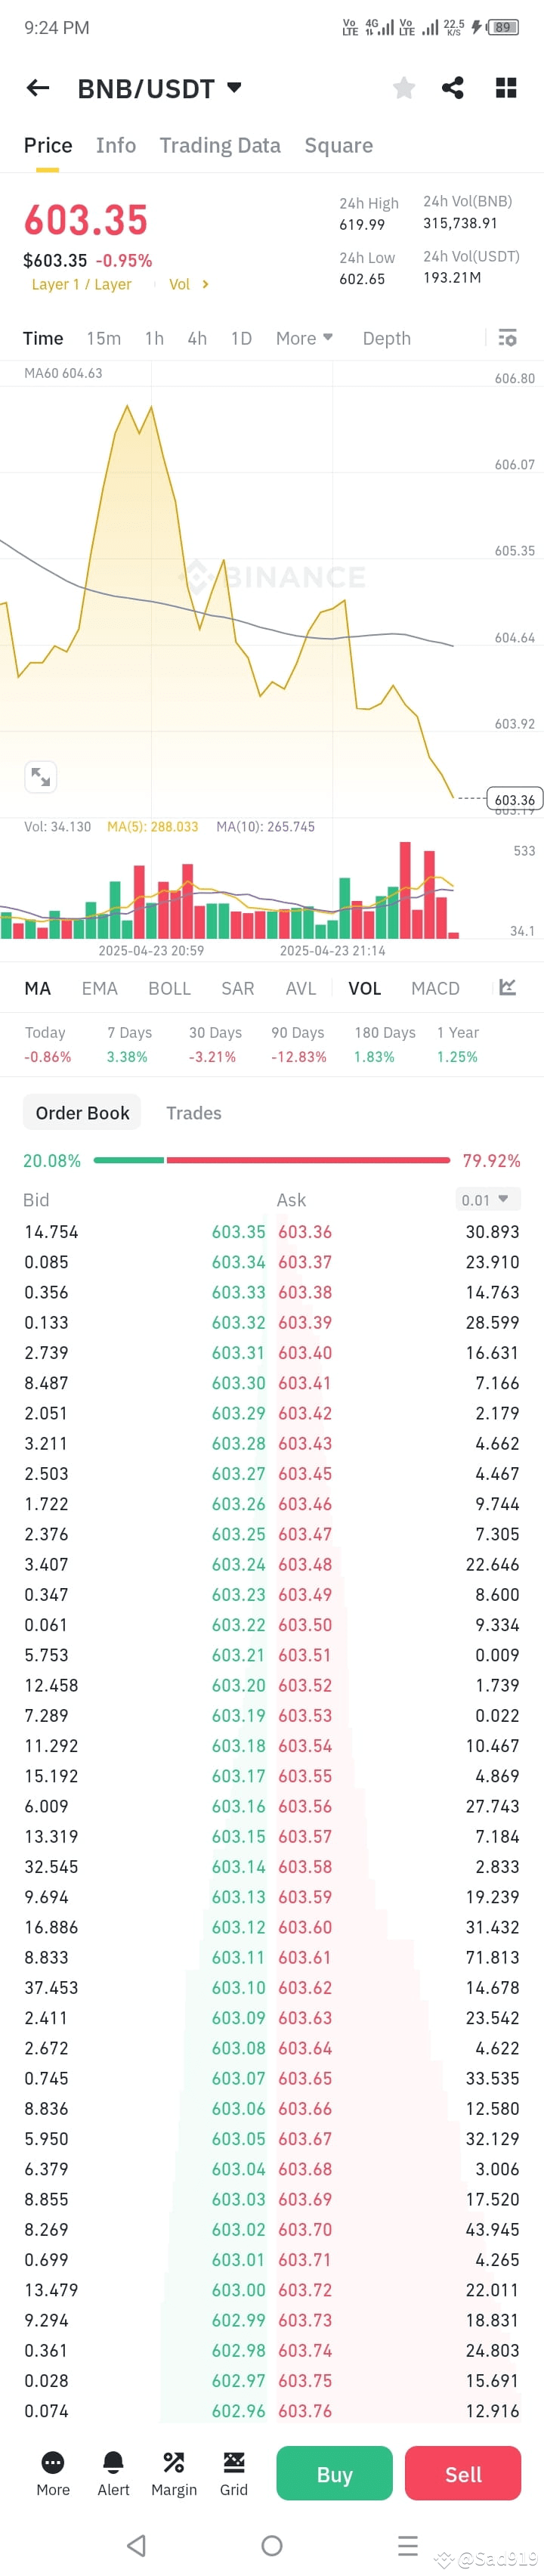
Task: Share the BNB/USDT pair
Action: (x=453, y=88)
